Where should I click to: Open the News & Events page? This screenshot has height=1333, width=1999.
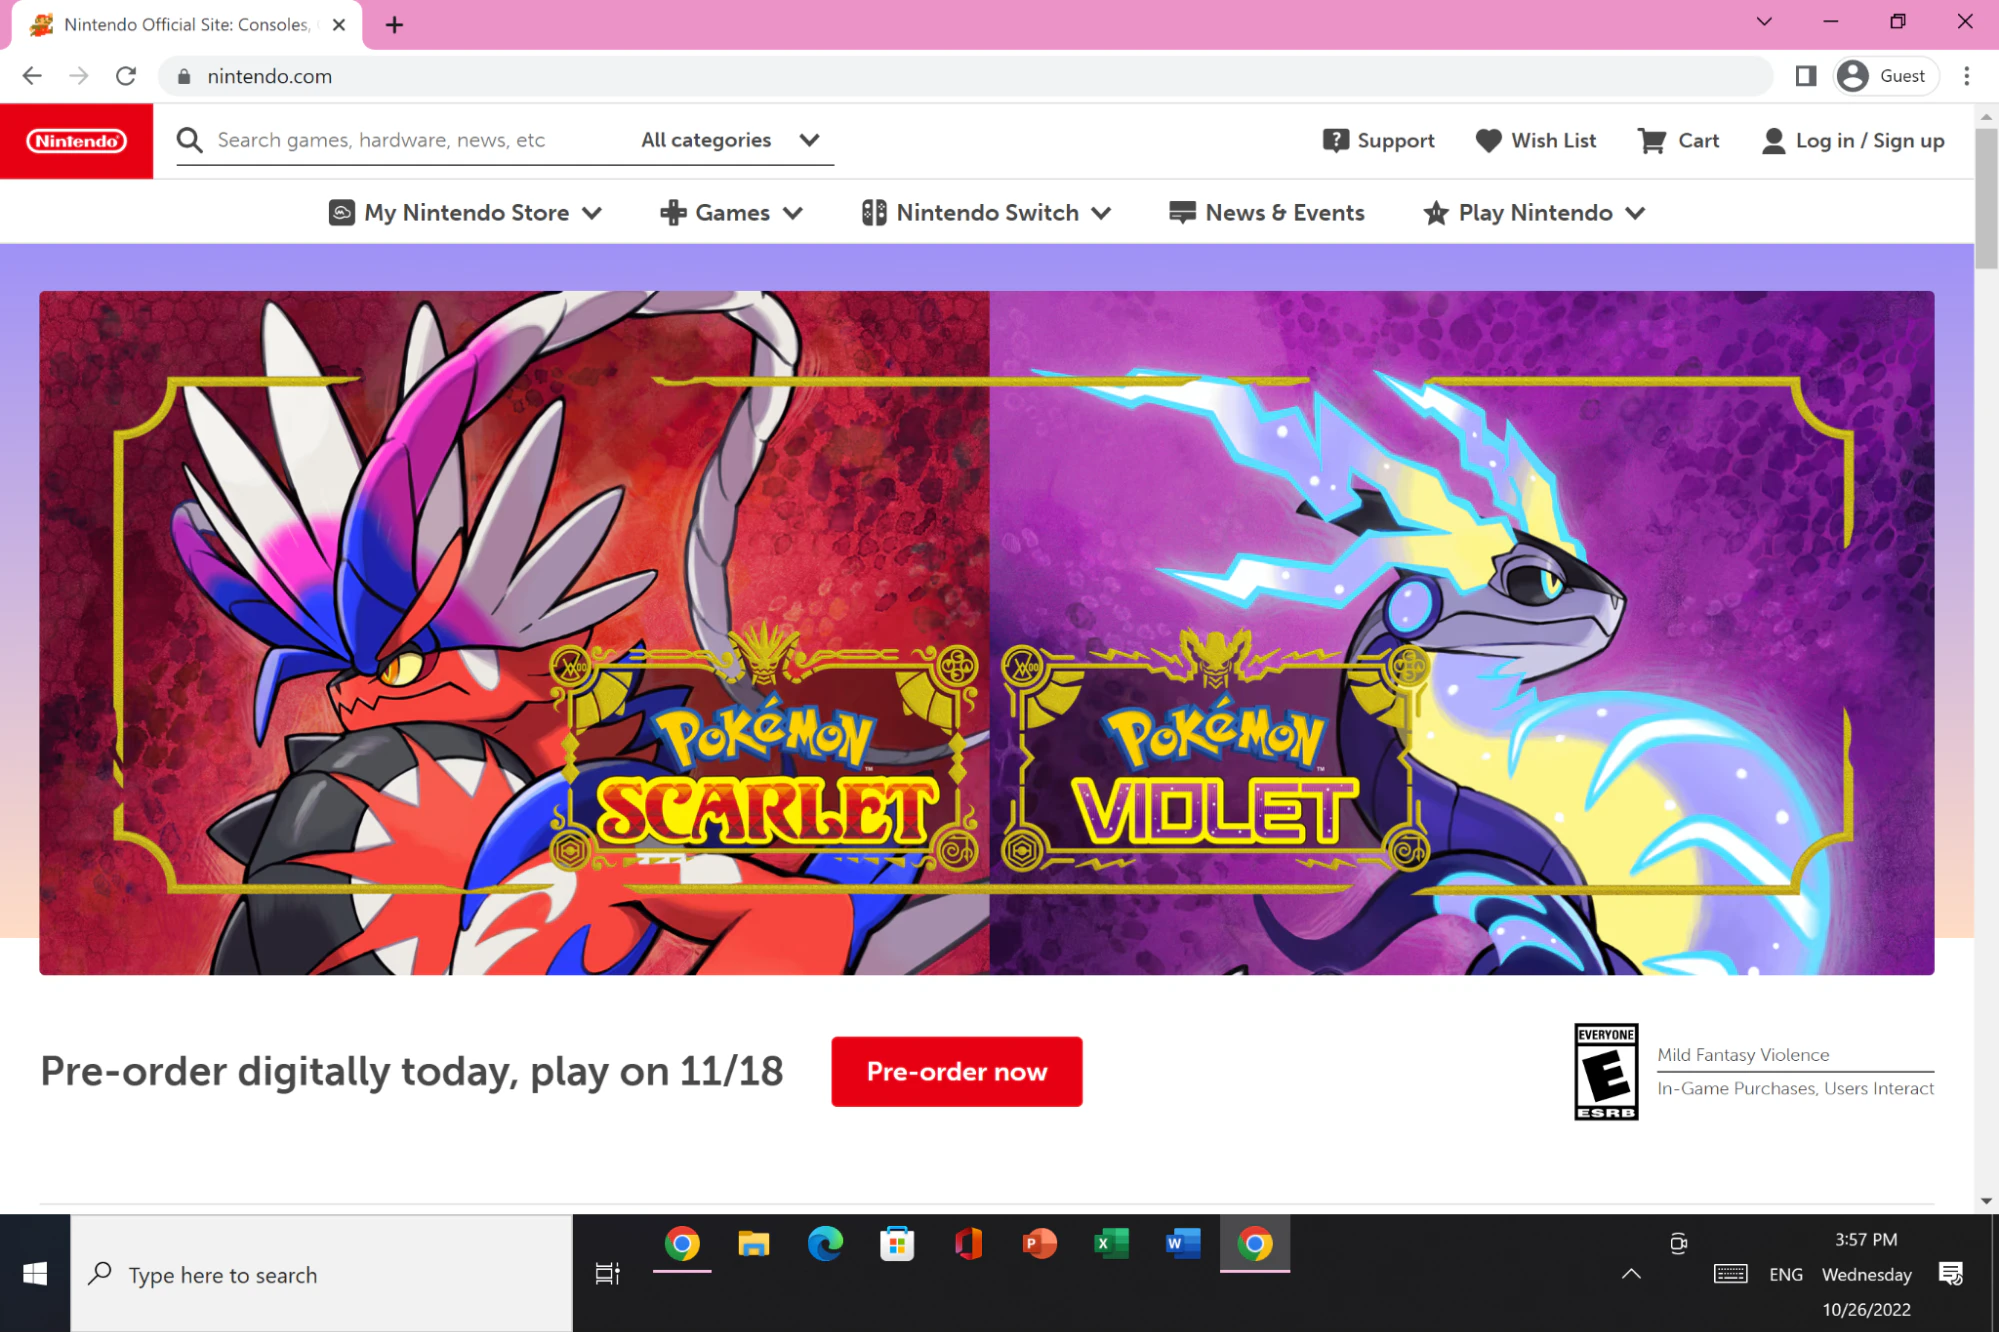(1266, 213)
